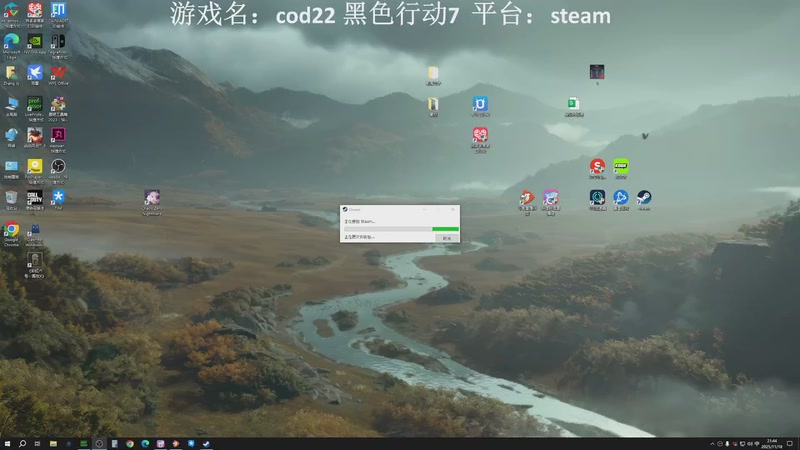
Task: Open the green KOOK desktop shortcut
Action: tap(620, 166)
